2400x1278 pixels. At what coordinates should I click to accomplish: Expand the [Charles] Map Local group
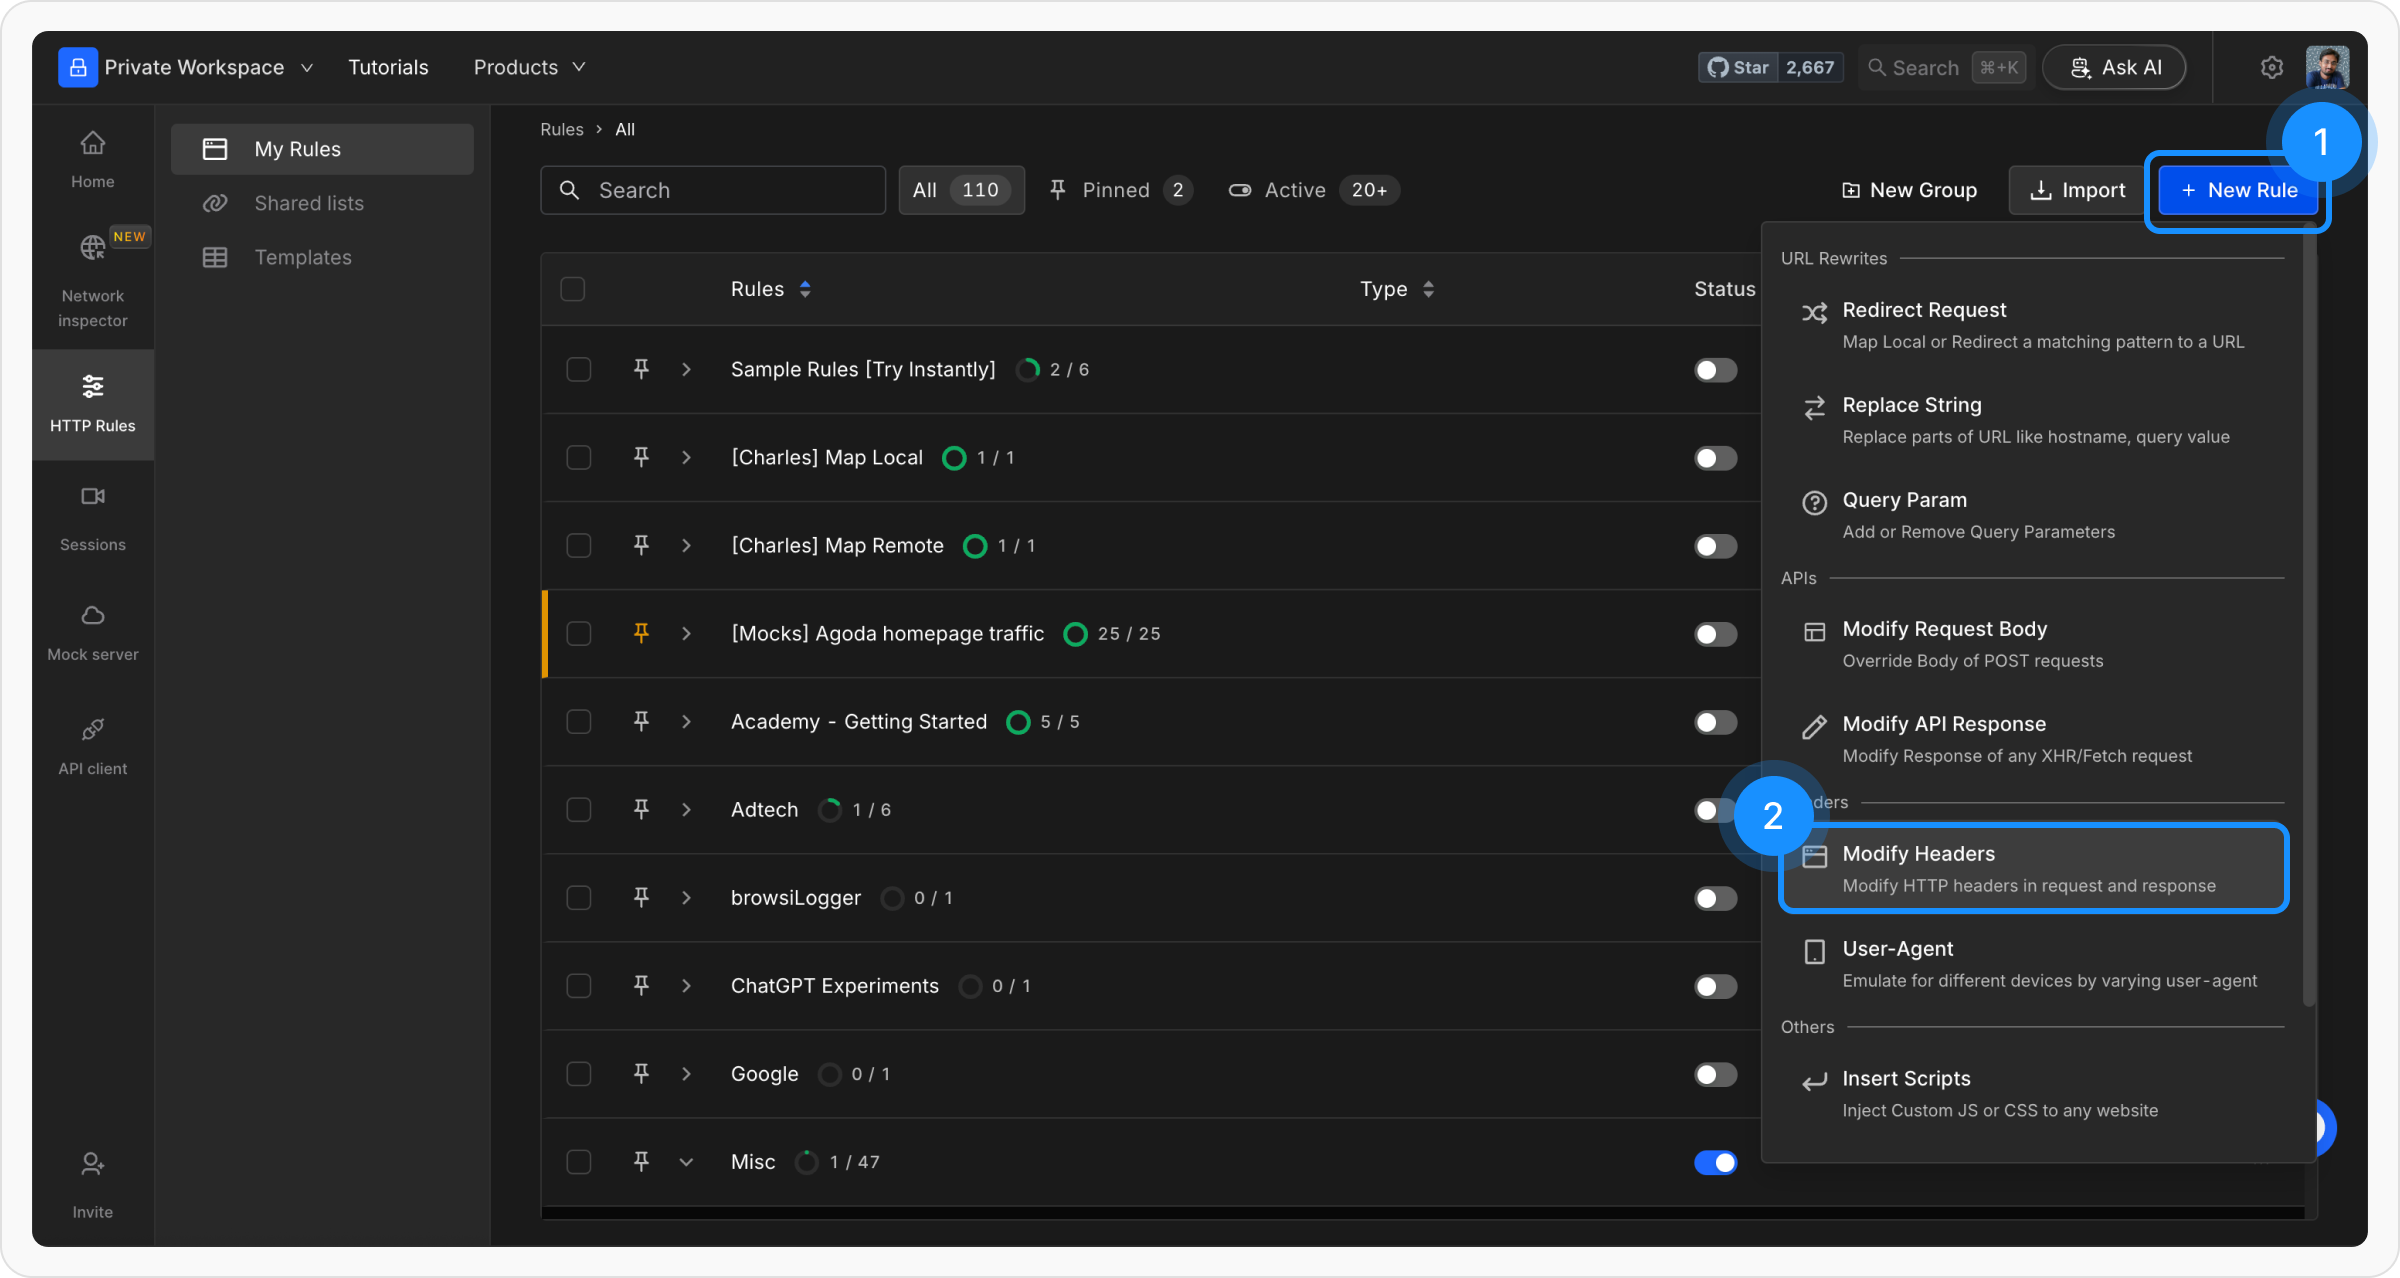(686, 457)
